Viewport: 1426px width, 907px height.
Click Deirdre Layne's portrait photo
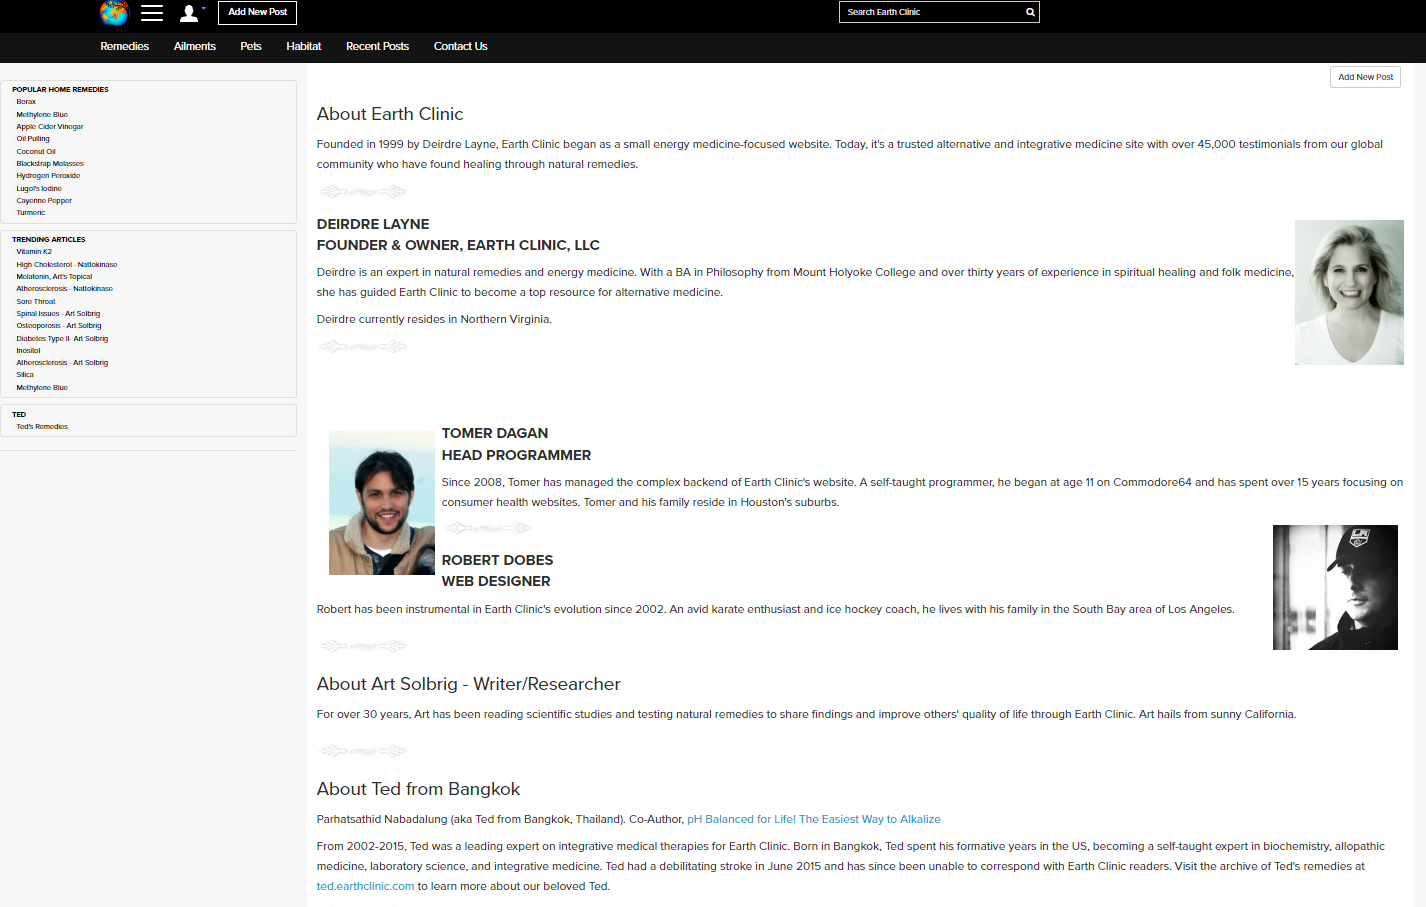click(1349, 292)
